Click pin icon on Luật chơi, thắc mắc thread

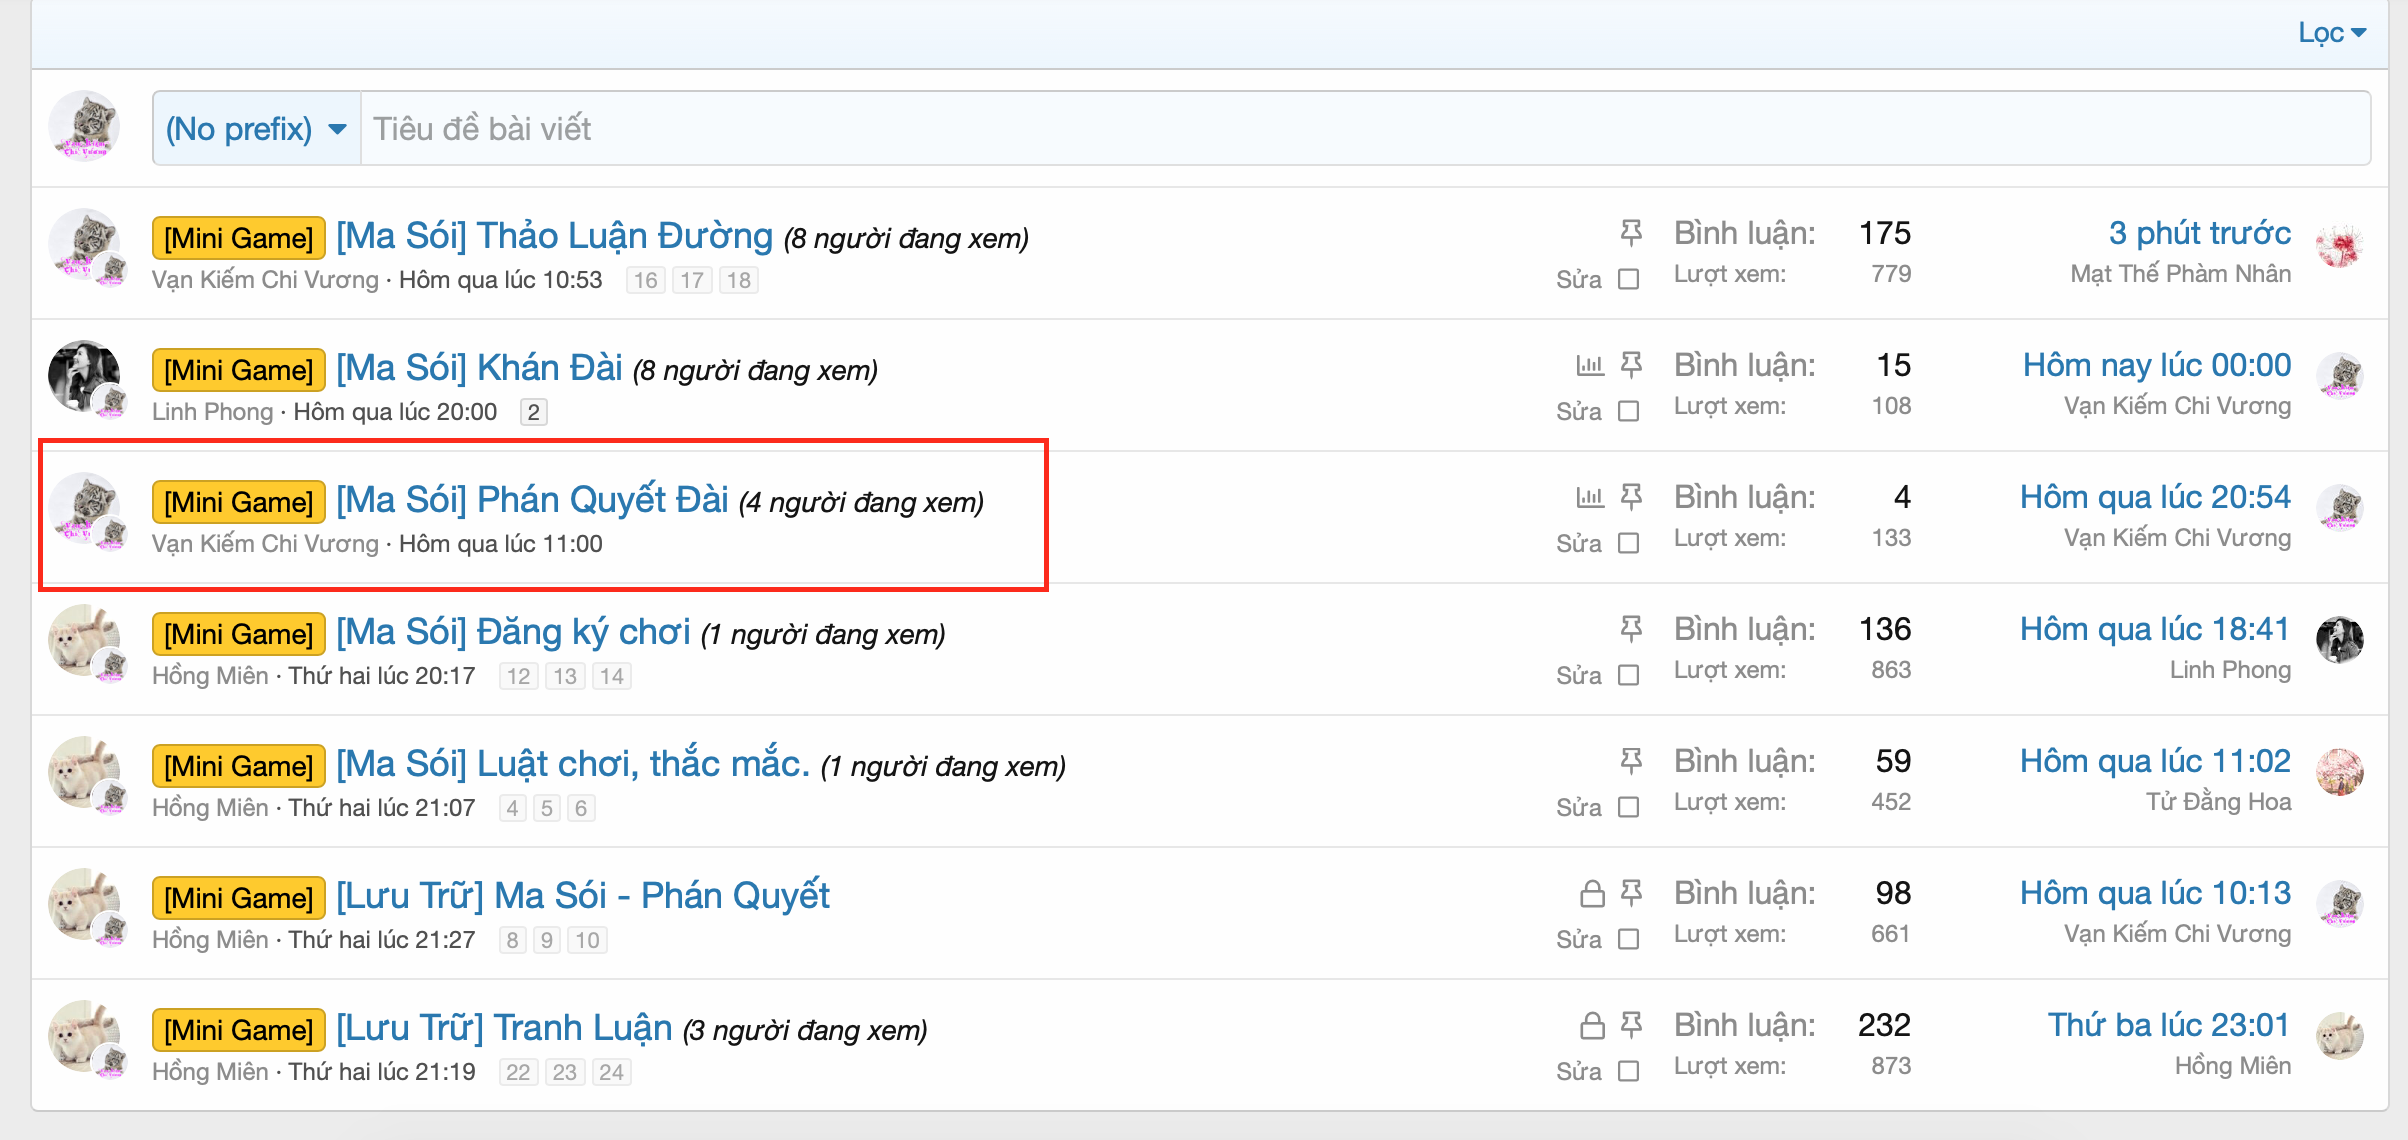(x=1631, y=761)
